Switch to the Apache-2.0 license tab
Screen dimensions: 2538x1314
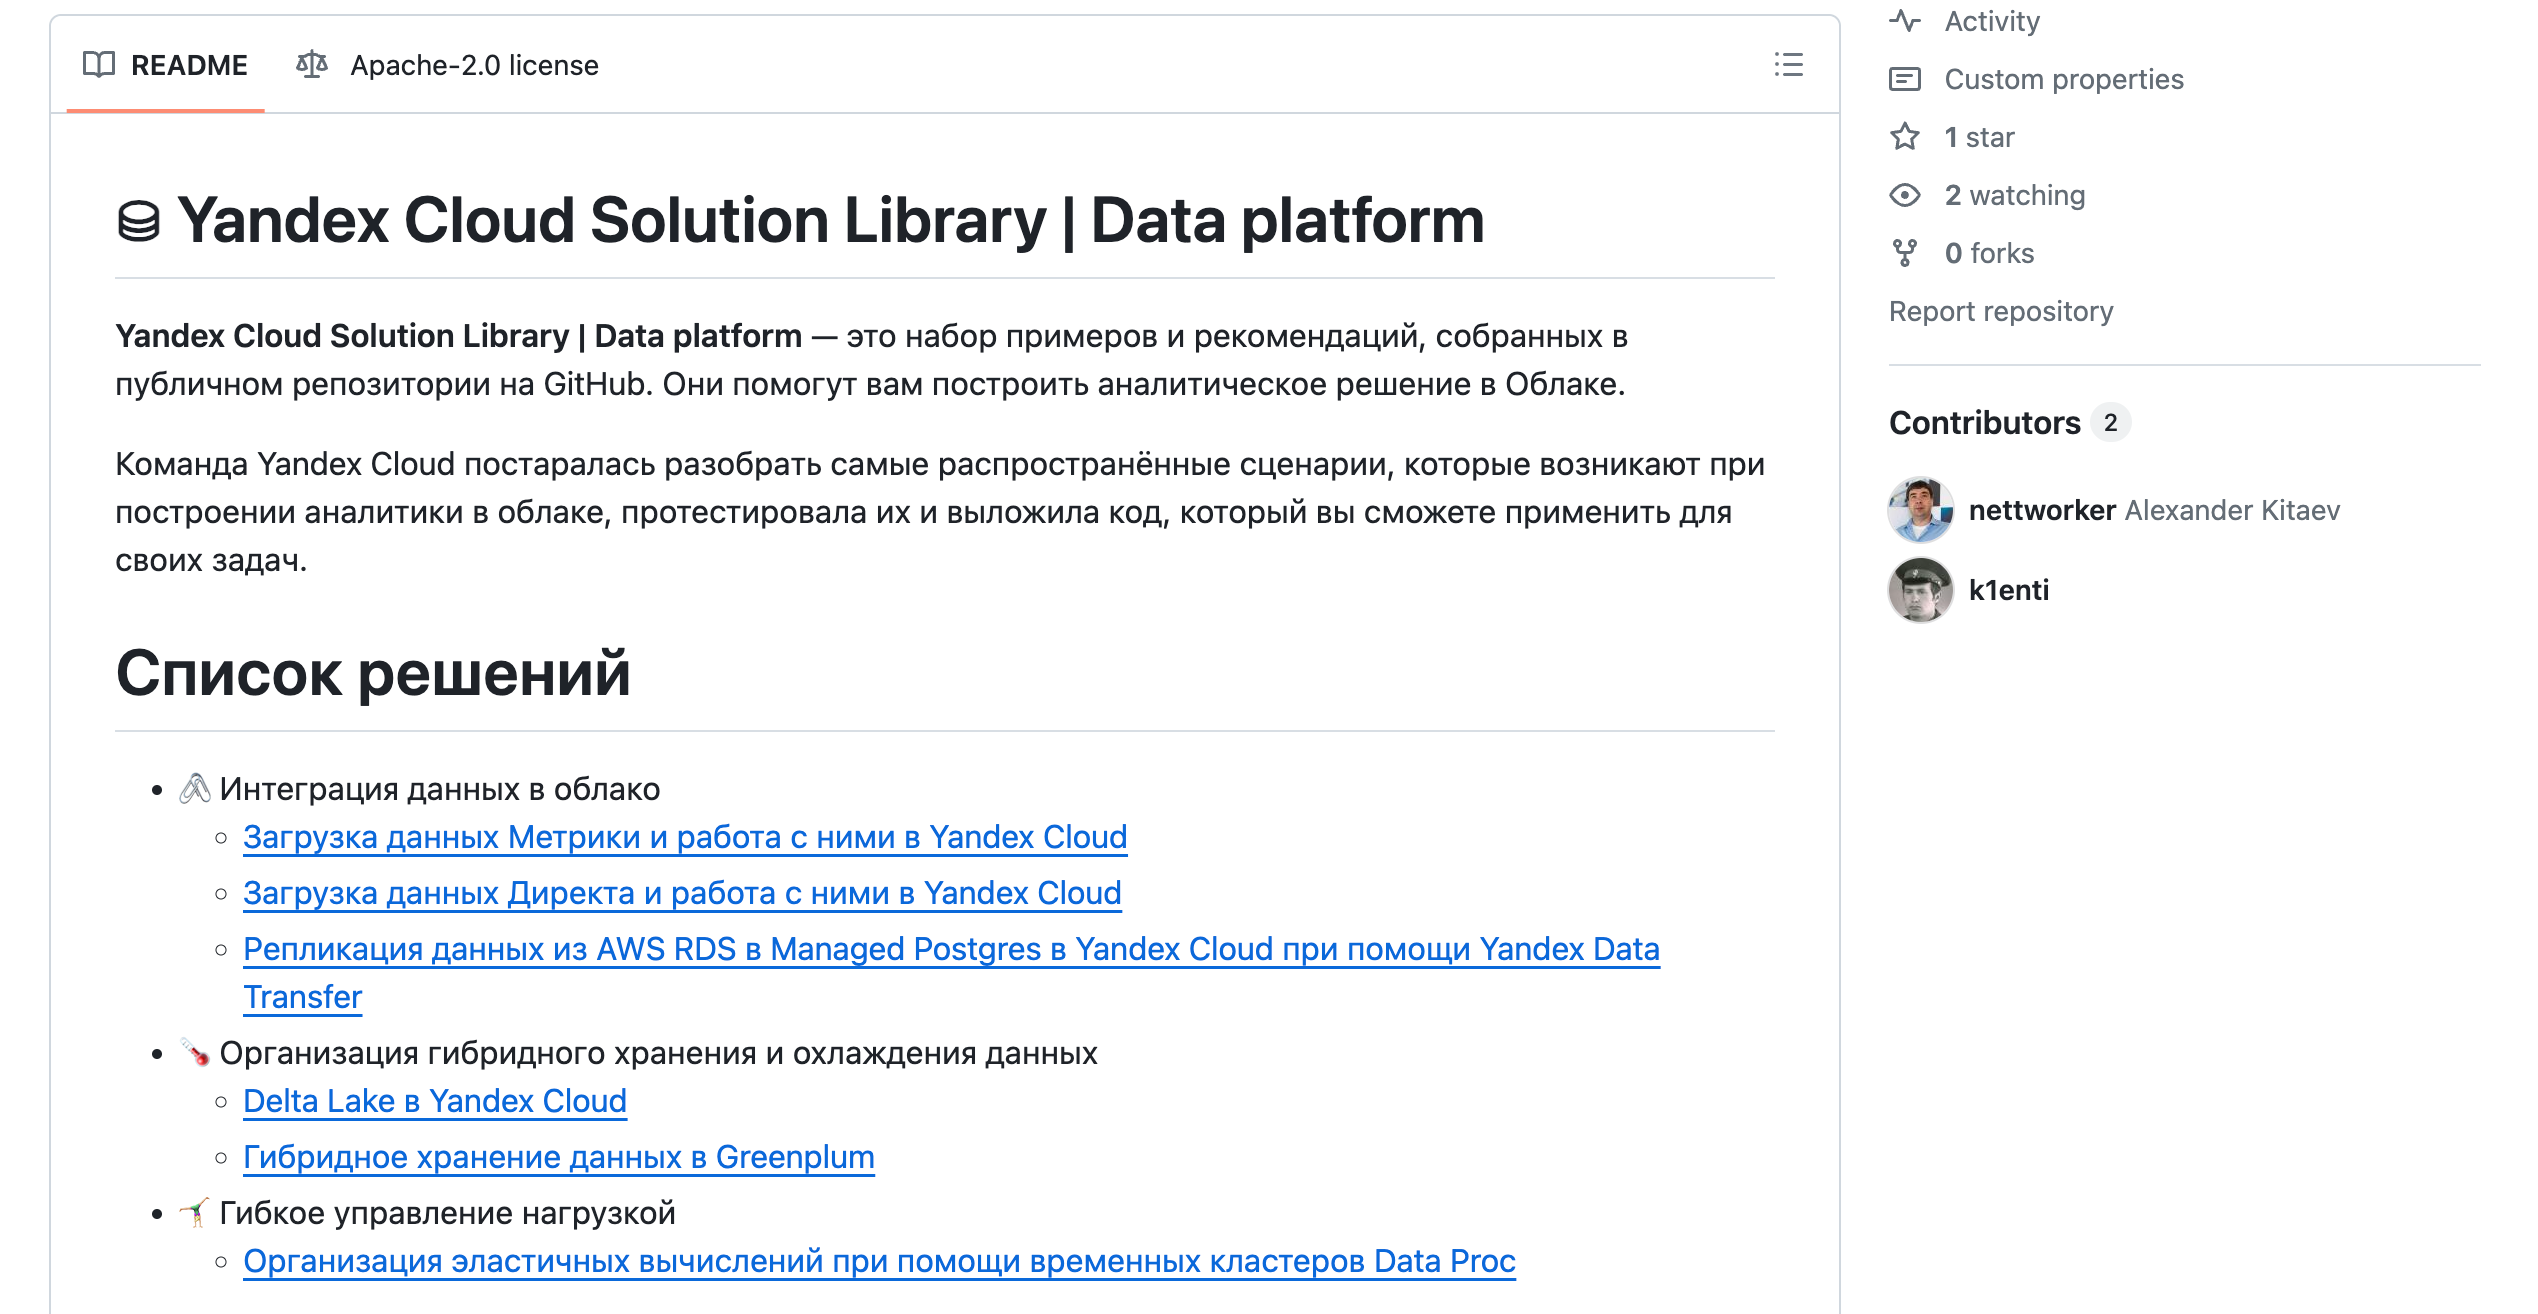click(x=473, y=65)
